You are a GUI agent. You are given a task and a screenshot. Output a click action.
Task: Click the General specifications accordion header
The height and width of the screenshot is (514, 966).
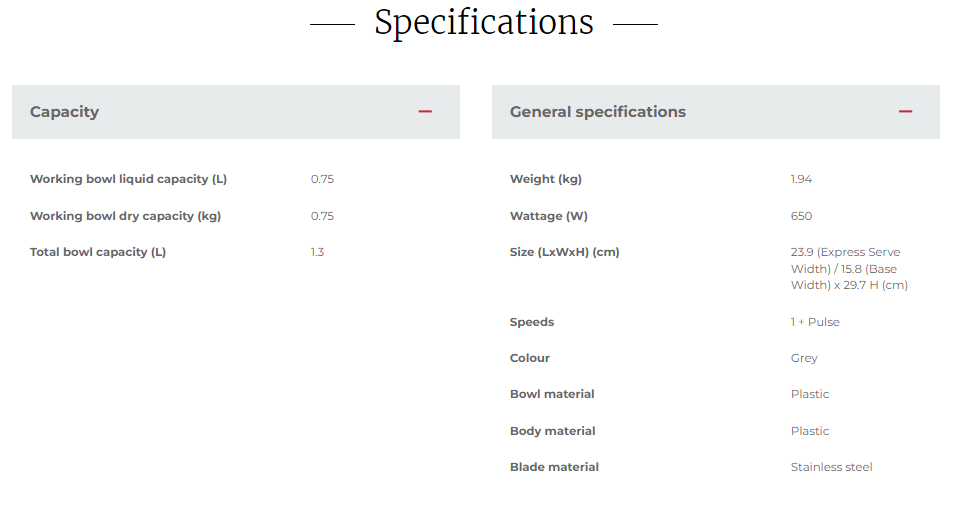(716, 112)
